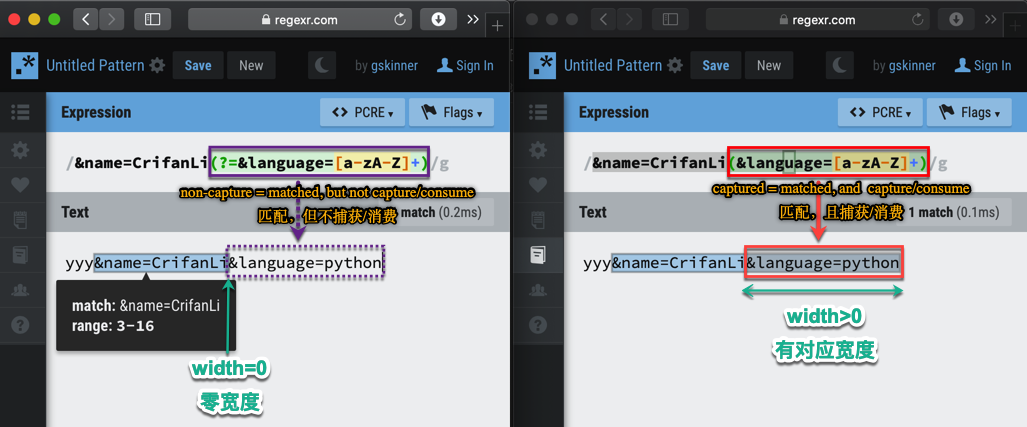
Task: Click New button in right window
Action: (769, 65)
